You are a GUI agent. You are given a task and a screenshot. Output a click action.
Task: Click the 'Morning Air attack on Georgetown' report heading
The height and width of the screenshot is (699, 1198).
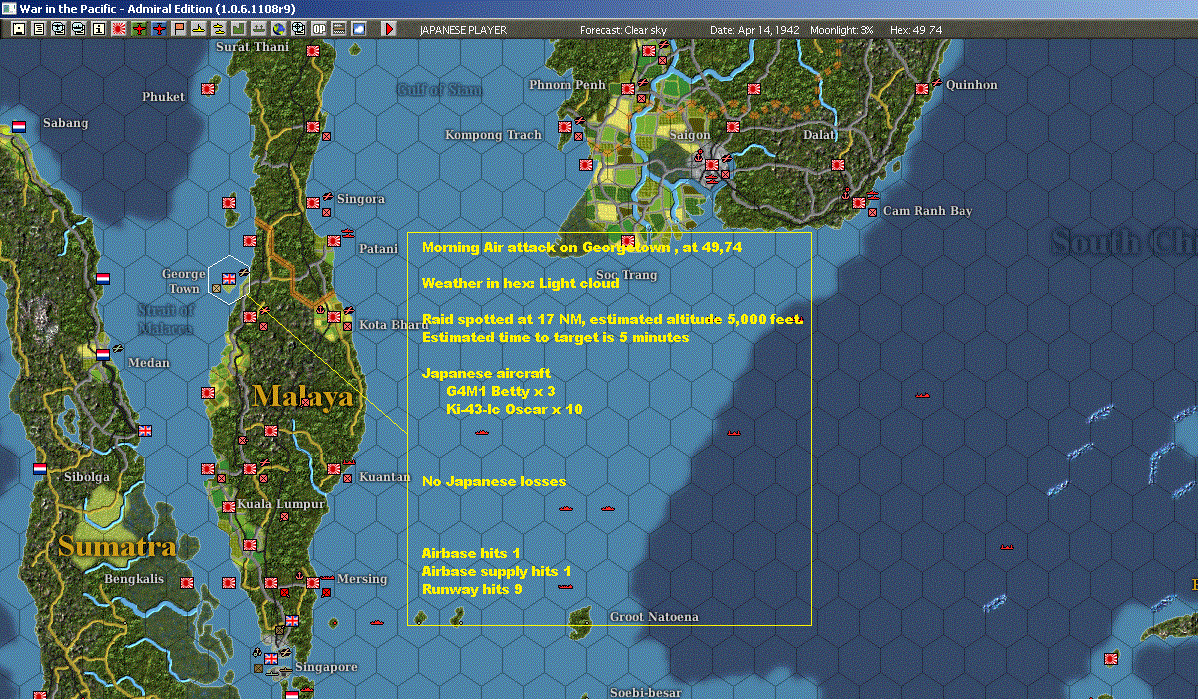point(581,247)
